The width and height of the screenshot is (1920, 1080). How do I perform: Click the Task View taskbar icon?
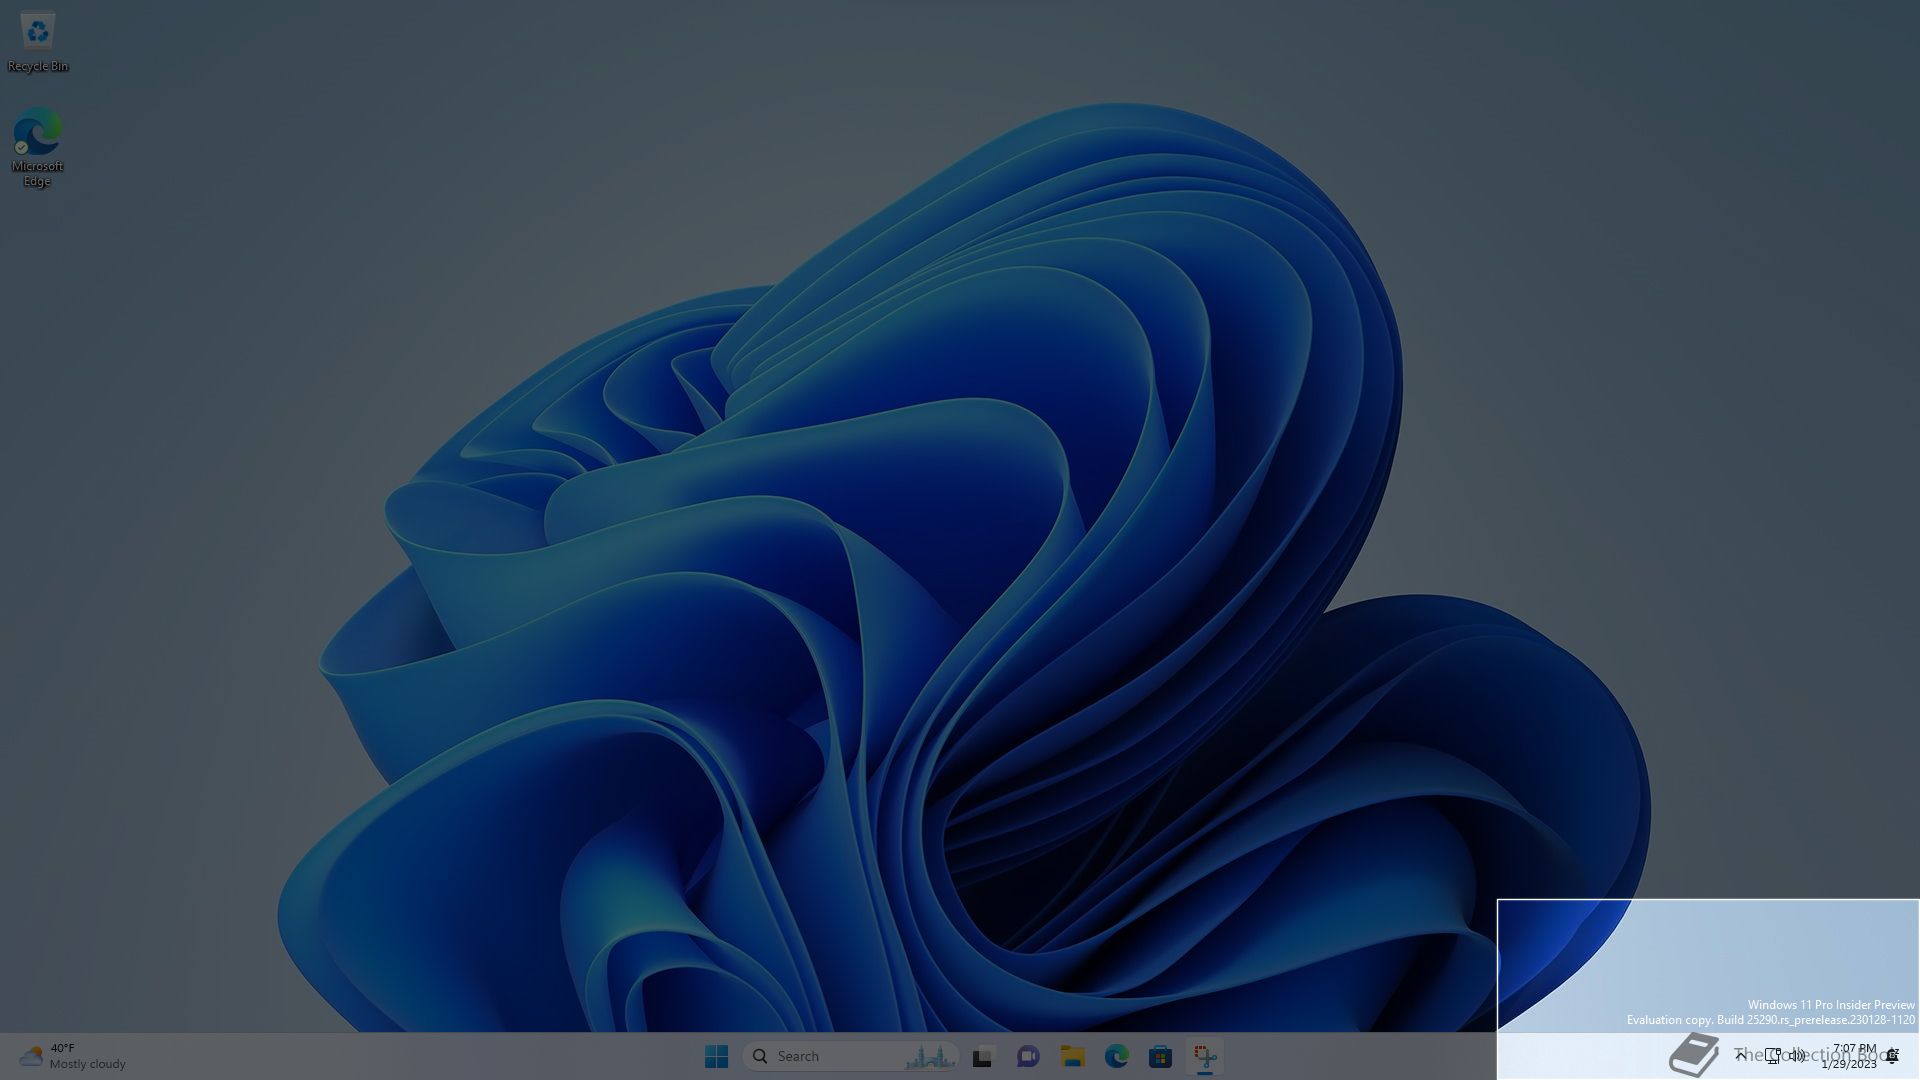point(982,1056)
